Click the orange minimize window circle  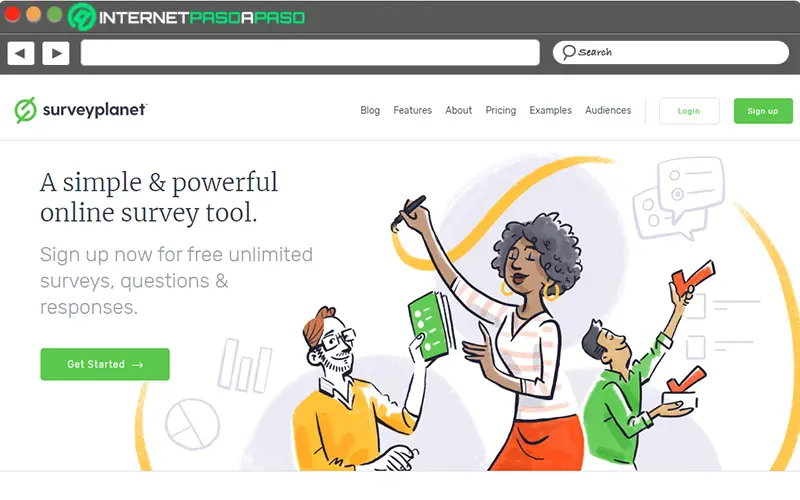(x=34, y=14)
